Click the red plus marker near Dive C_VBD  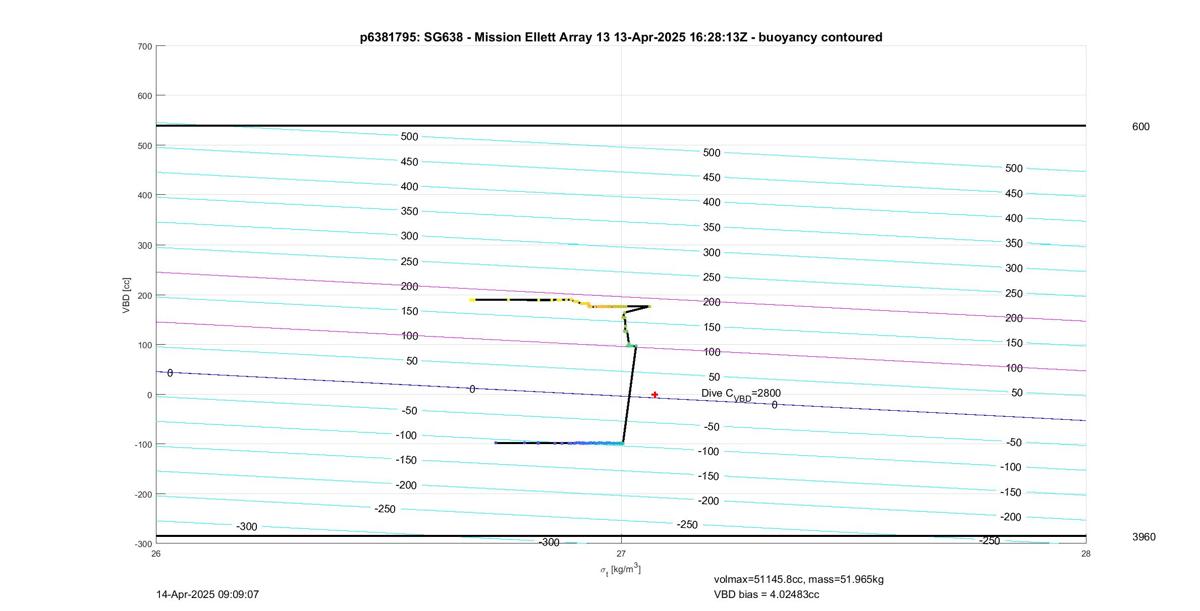click(x=655, y=395)
